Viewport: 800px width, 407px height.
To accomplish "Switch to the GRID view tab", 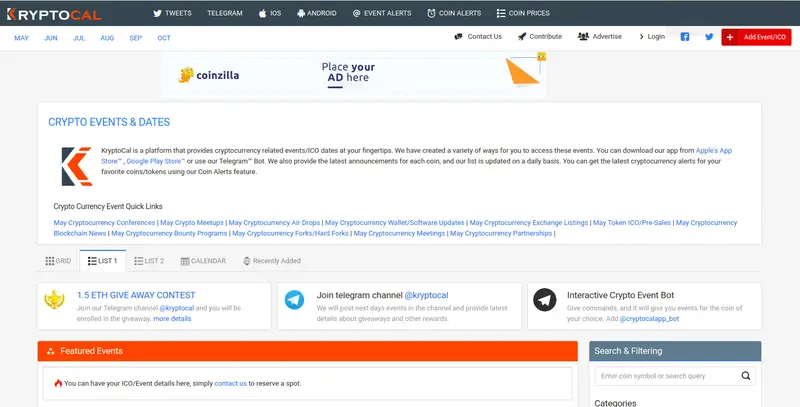I will tap(58, 261).
